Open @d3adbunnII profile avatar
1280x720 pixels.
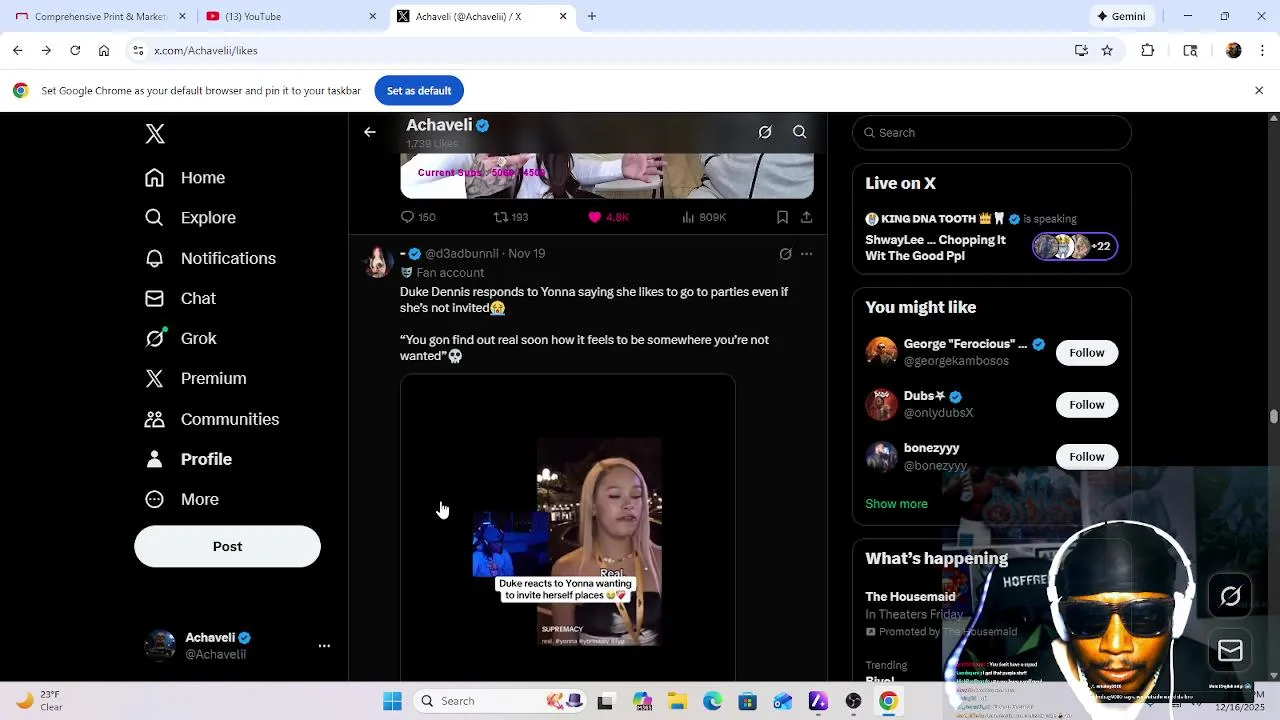coord(378,261)
